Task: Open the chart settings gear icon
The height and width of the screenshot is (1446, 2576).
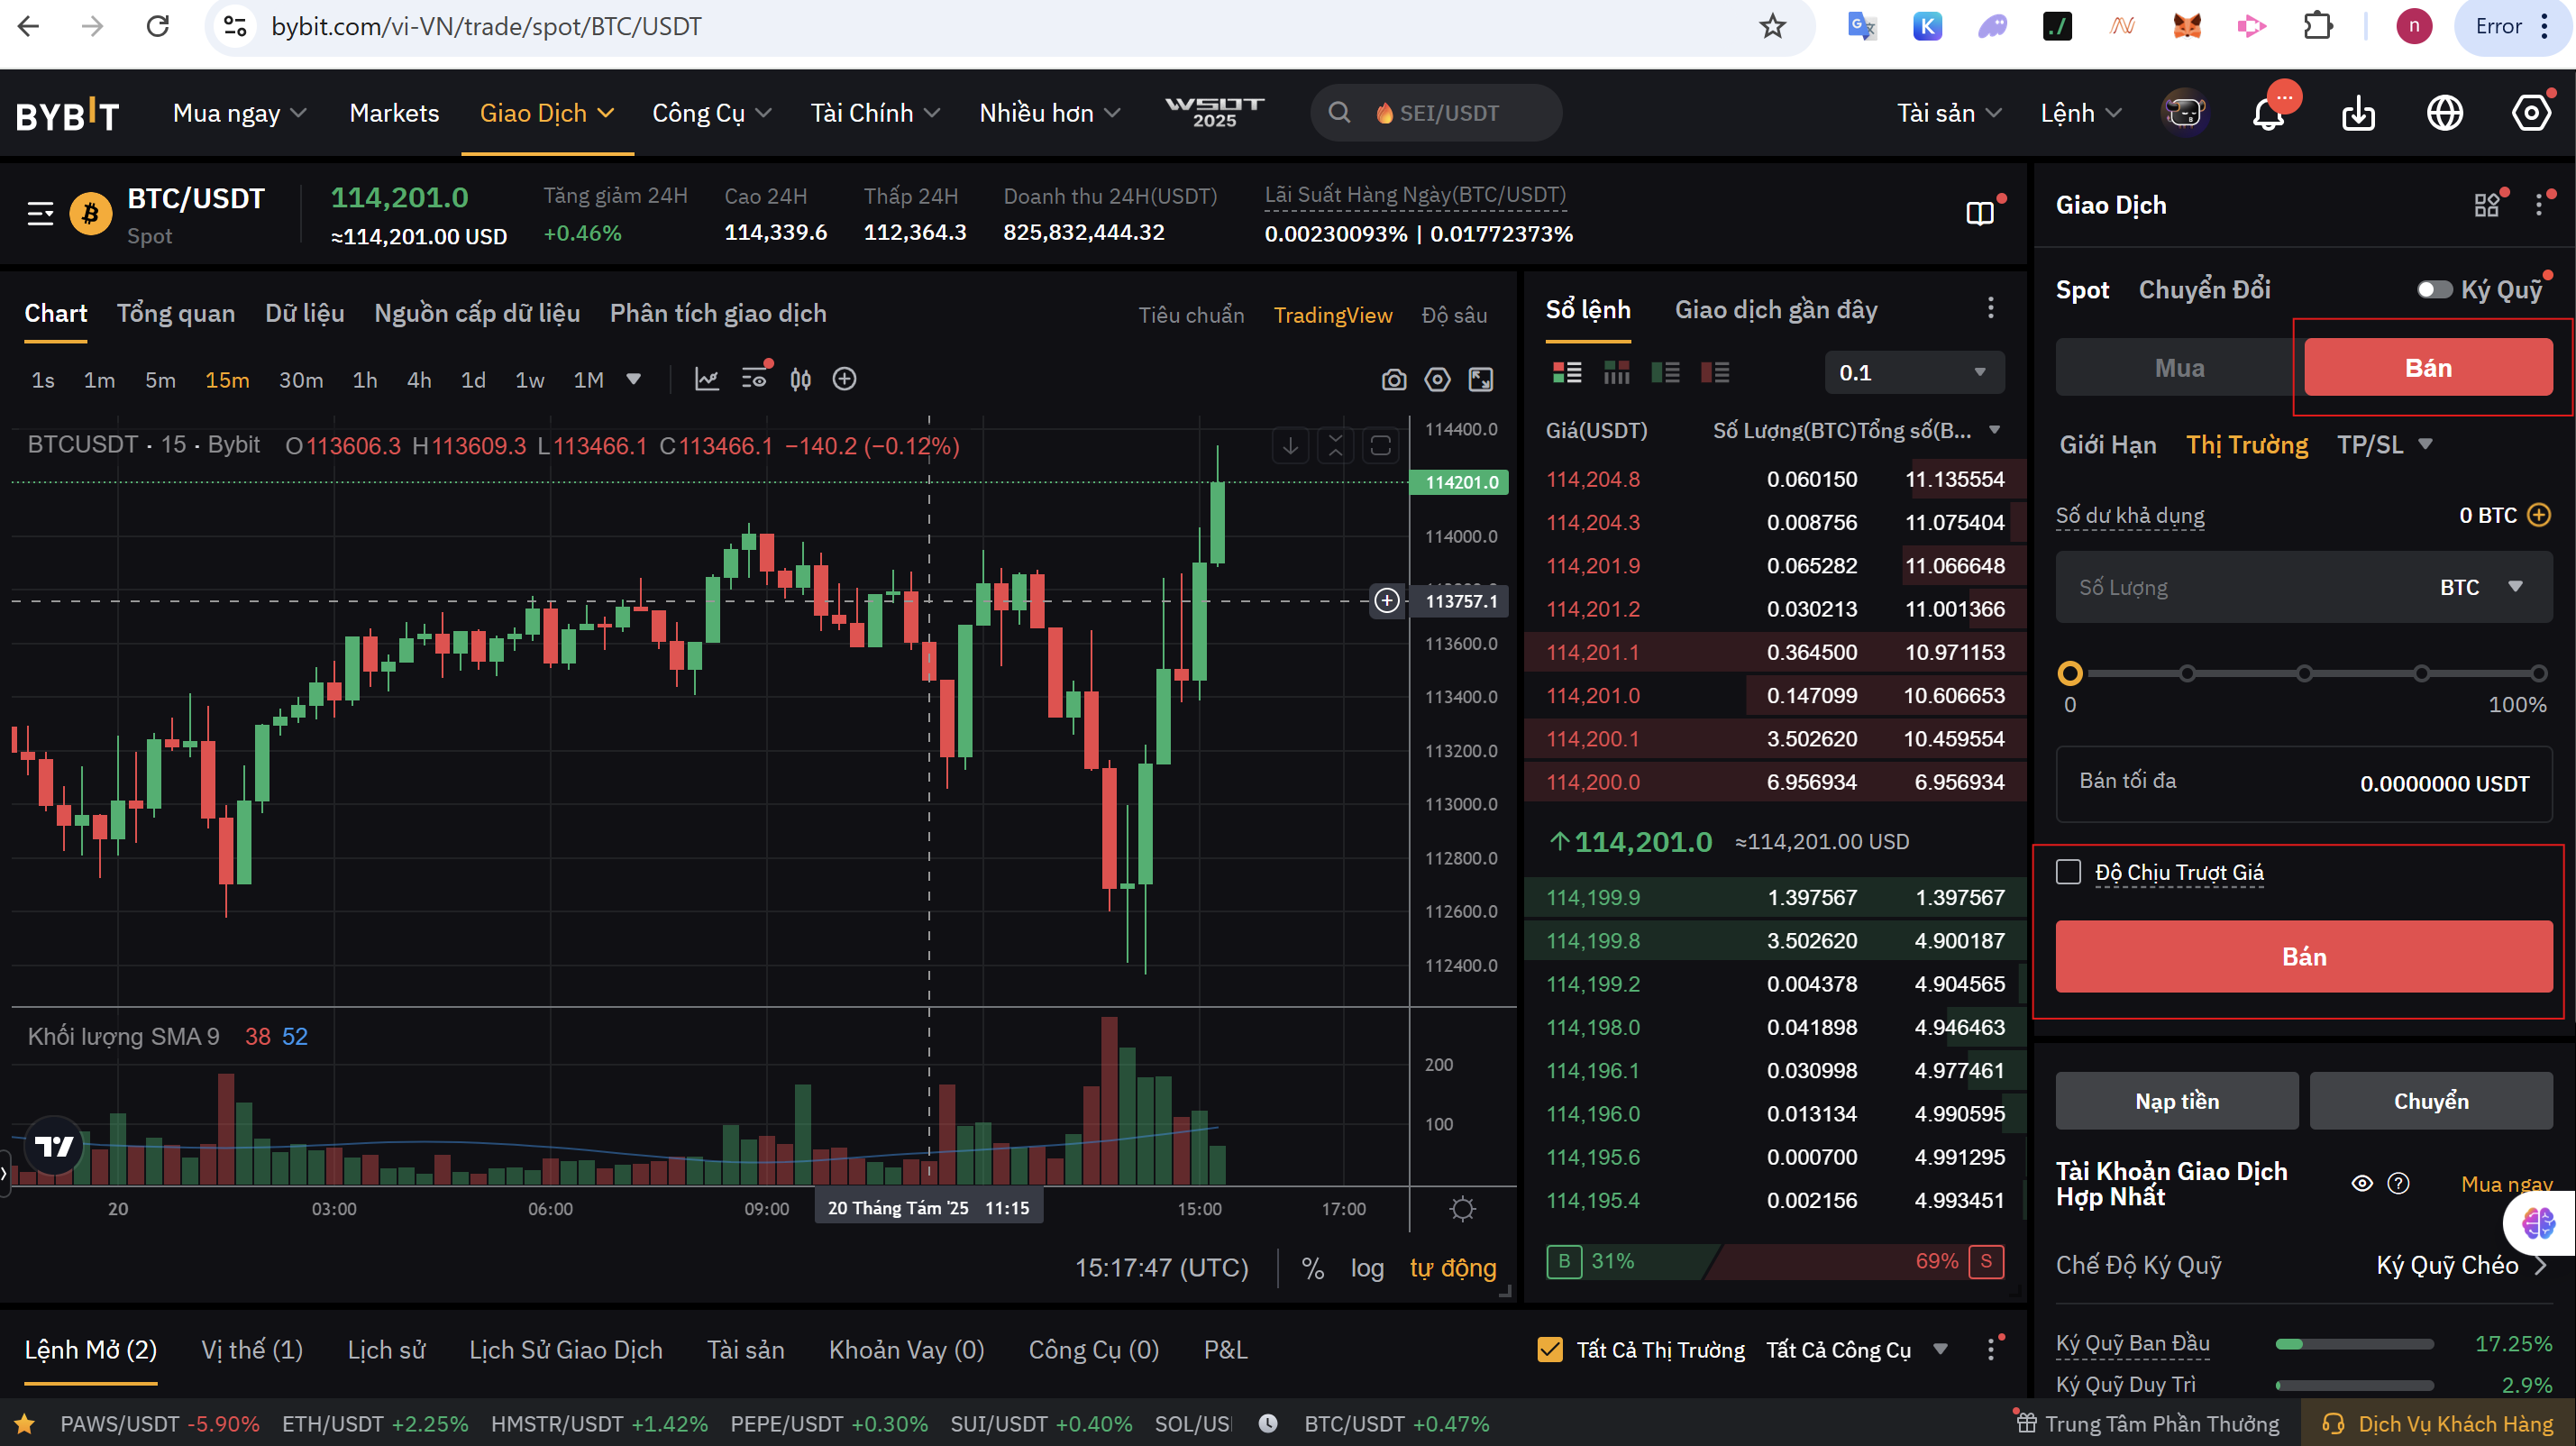Action: click(1437, 380)
